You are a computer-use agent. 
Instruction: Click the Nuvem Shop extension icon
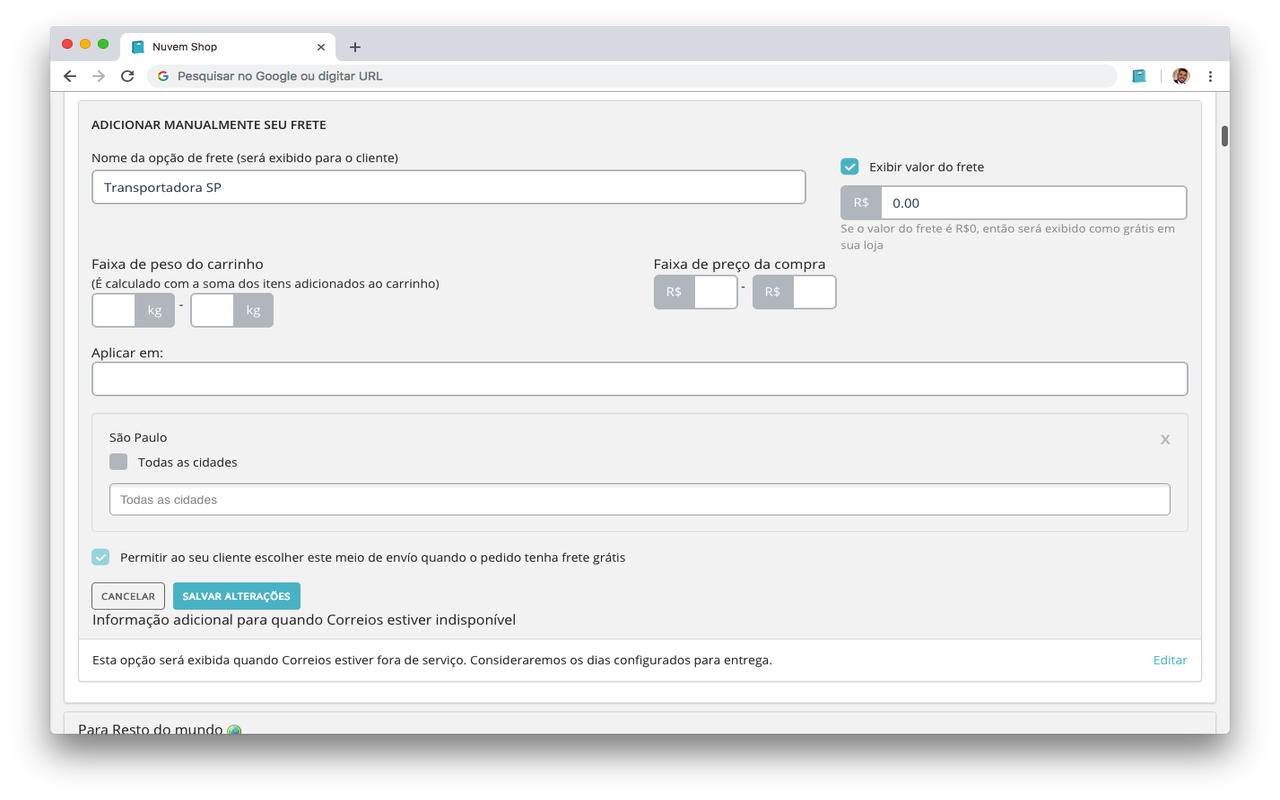tap(1139, 76)
